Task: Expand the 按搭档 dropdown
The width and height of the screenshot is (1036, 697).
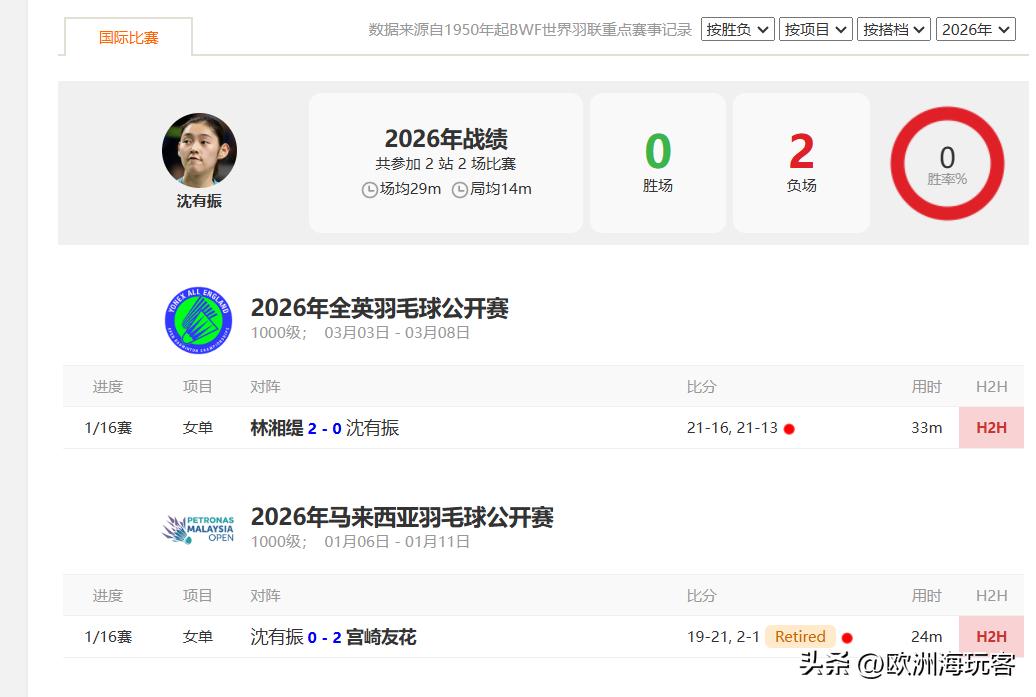Action: [894, 29]
